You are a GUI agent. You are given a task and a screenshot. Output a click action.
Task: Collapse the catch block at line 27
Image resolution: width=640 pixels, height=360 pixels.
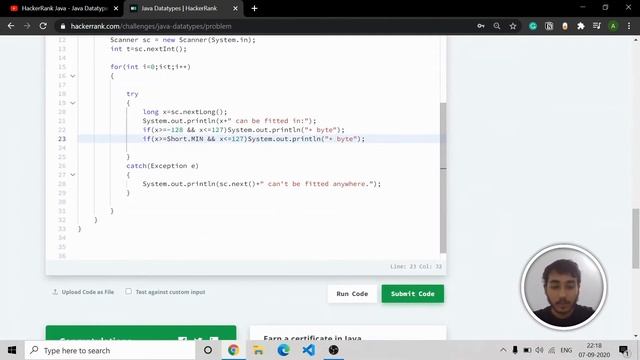point(73,175)
